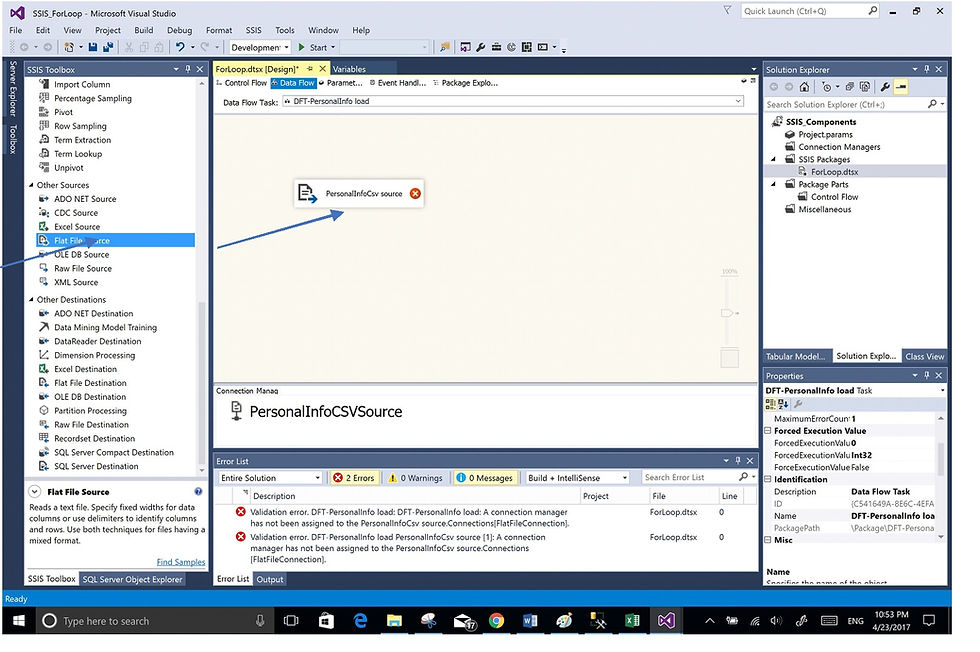The image size is (980, 652).
Task: Click the pending changes filter clock icon
Action: pyautogui.click(x=827, y=87)
